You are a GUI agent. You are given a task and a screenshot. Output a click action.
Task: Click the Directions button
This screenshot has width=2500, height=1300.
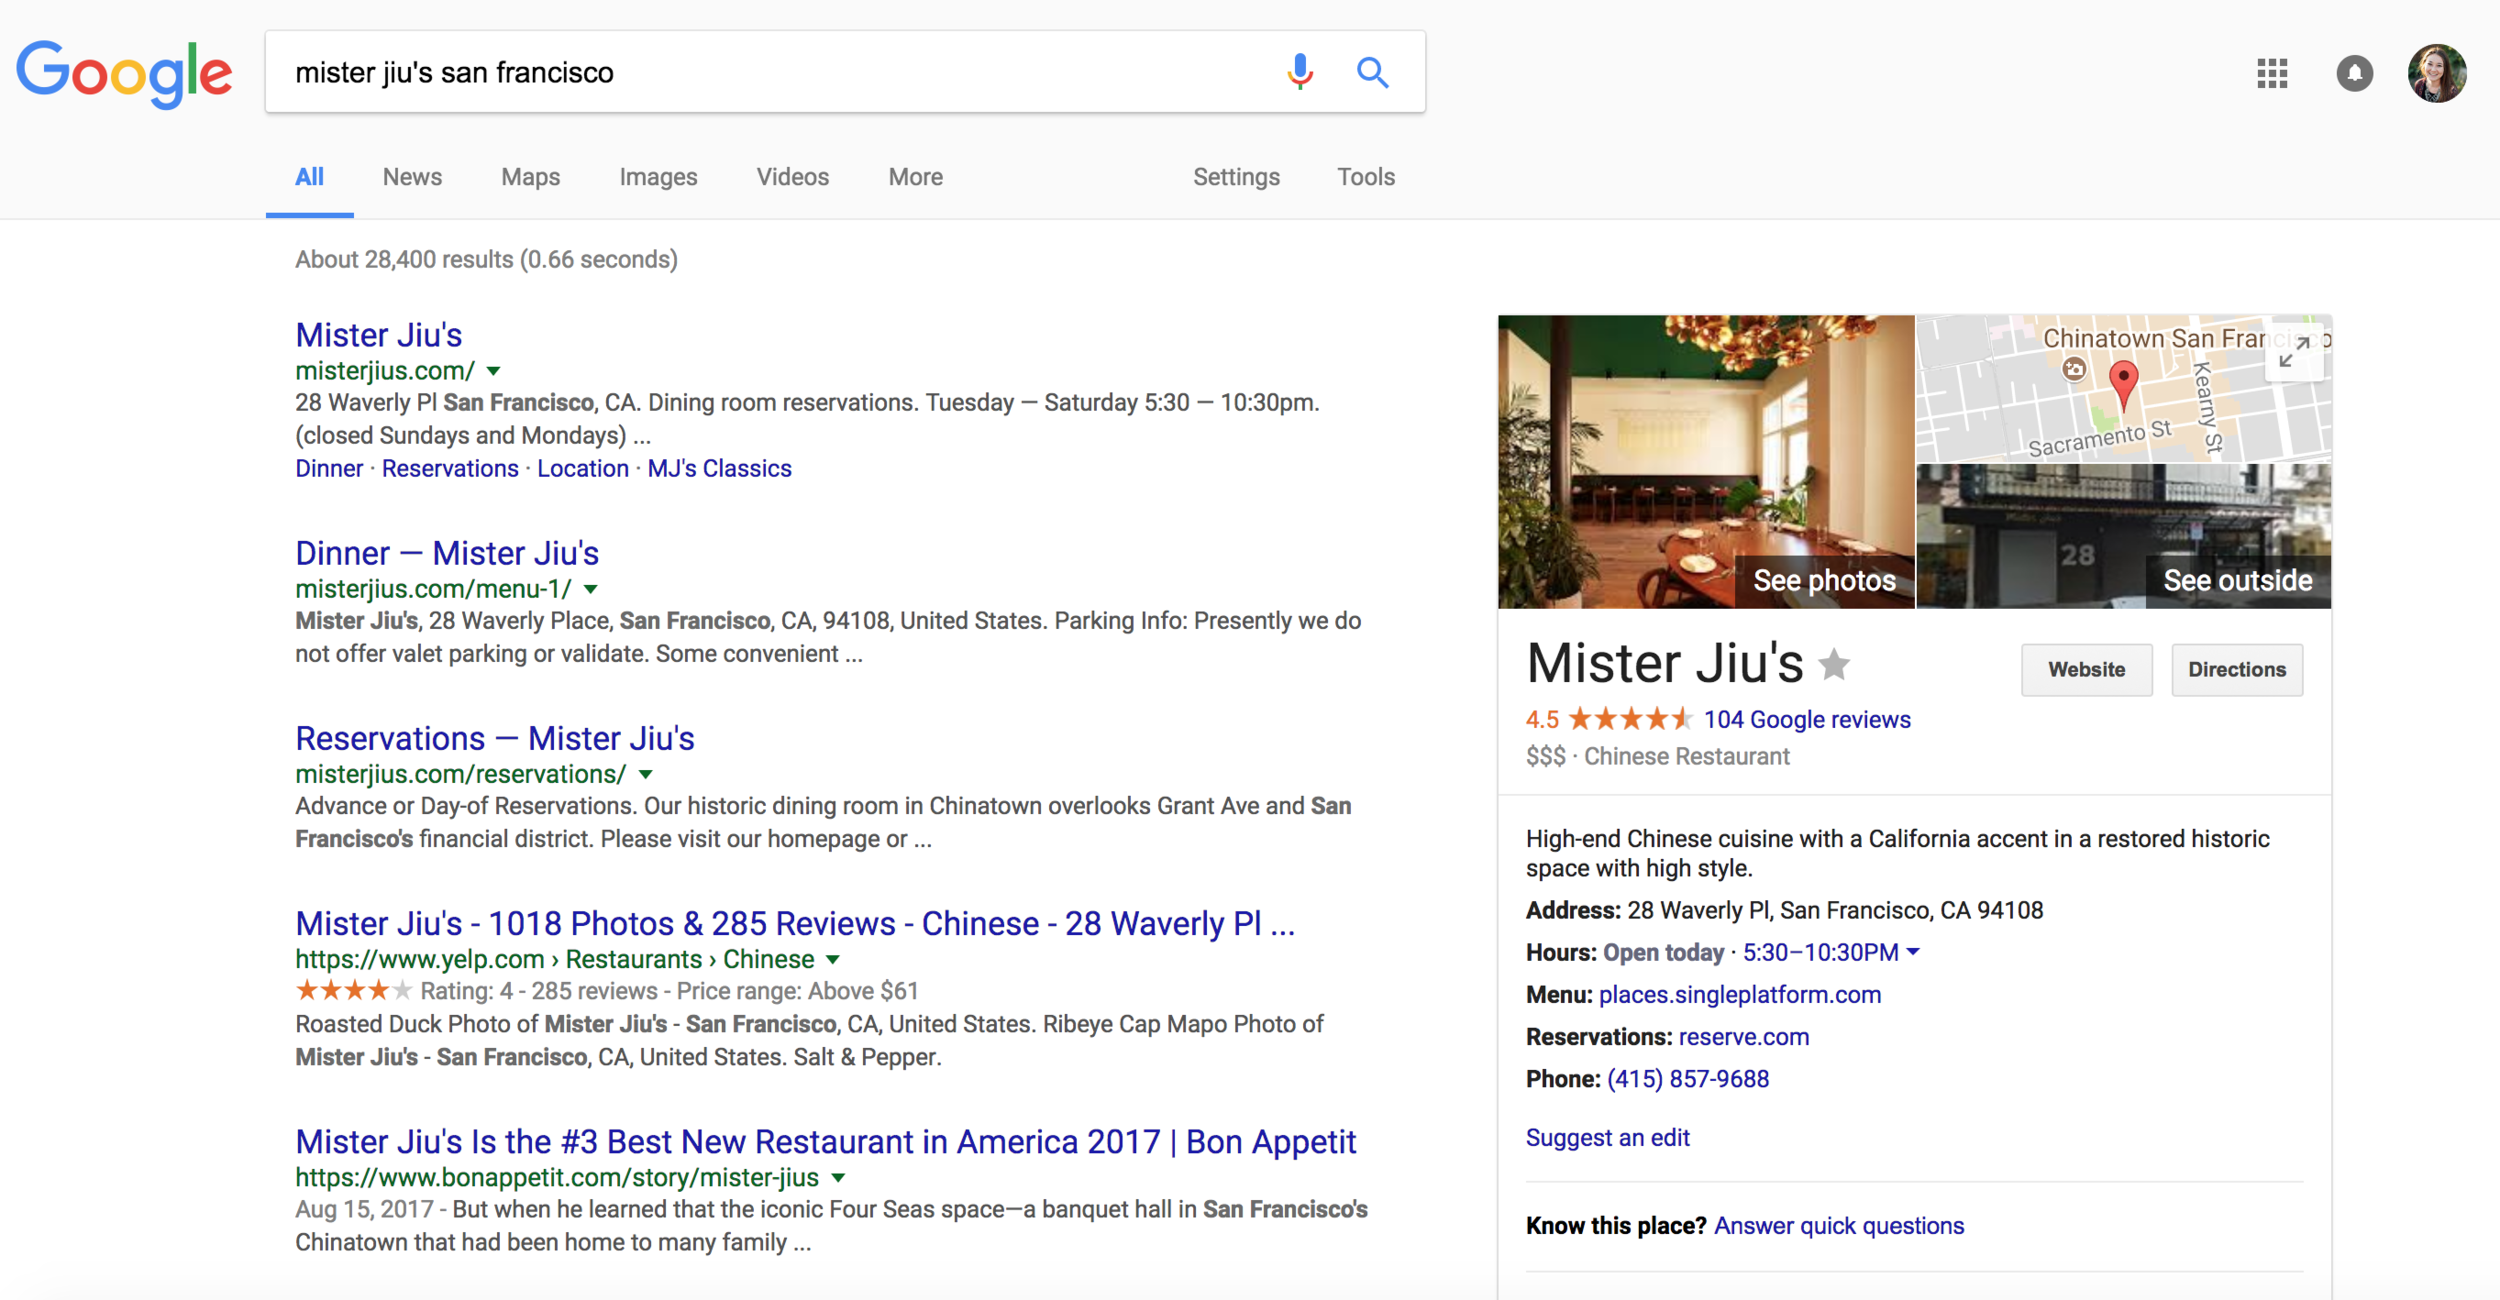pos(2237,670)
